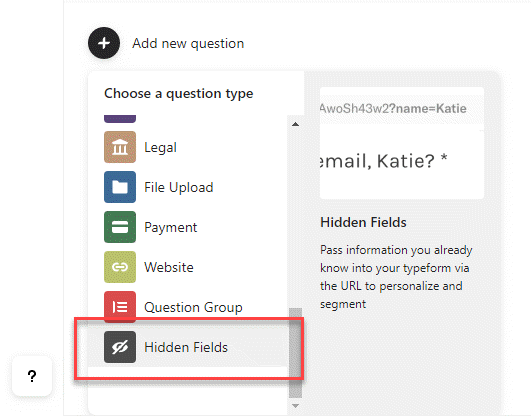Choose the Legal question type label
The height and width of the screenshot is (416, 531).
tap(161, 147)
